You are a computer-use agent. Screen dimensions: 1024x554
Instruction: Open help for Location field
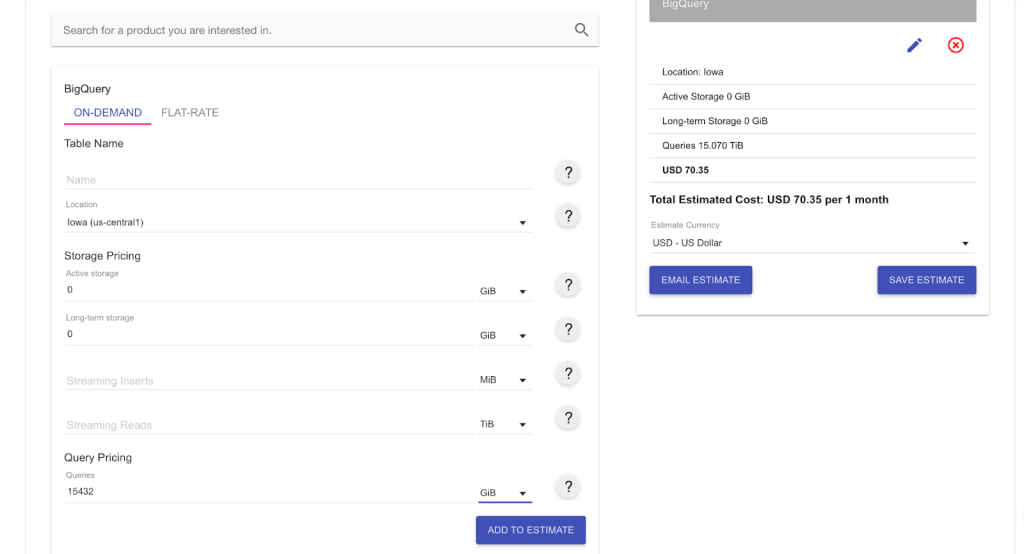568,216
